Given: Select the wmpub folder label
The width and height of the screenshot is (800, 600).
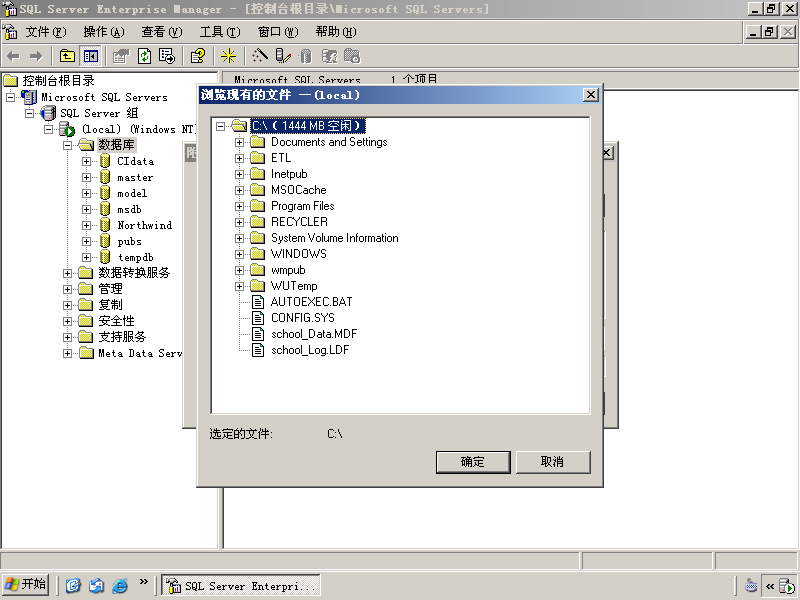Looking at the screenshot, I should 288,270.
